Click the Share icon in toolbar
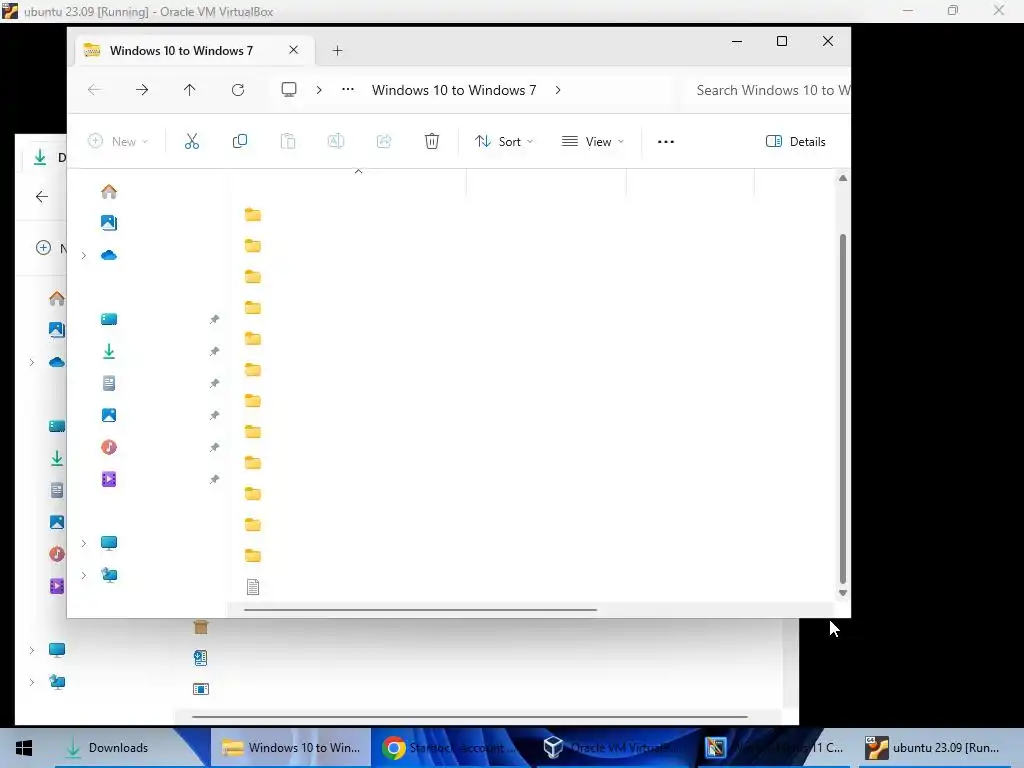The image size is (1024, 768). (384, 141)
